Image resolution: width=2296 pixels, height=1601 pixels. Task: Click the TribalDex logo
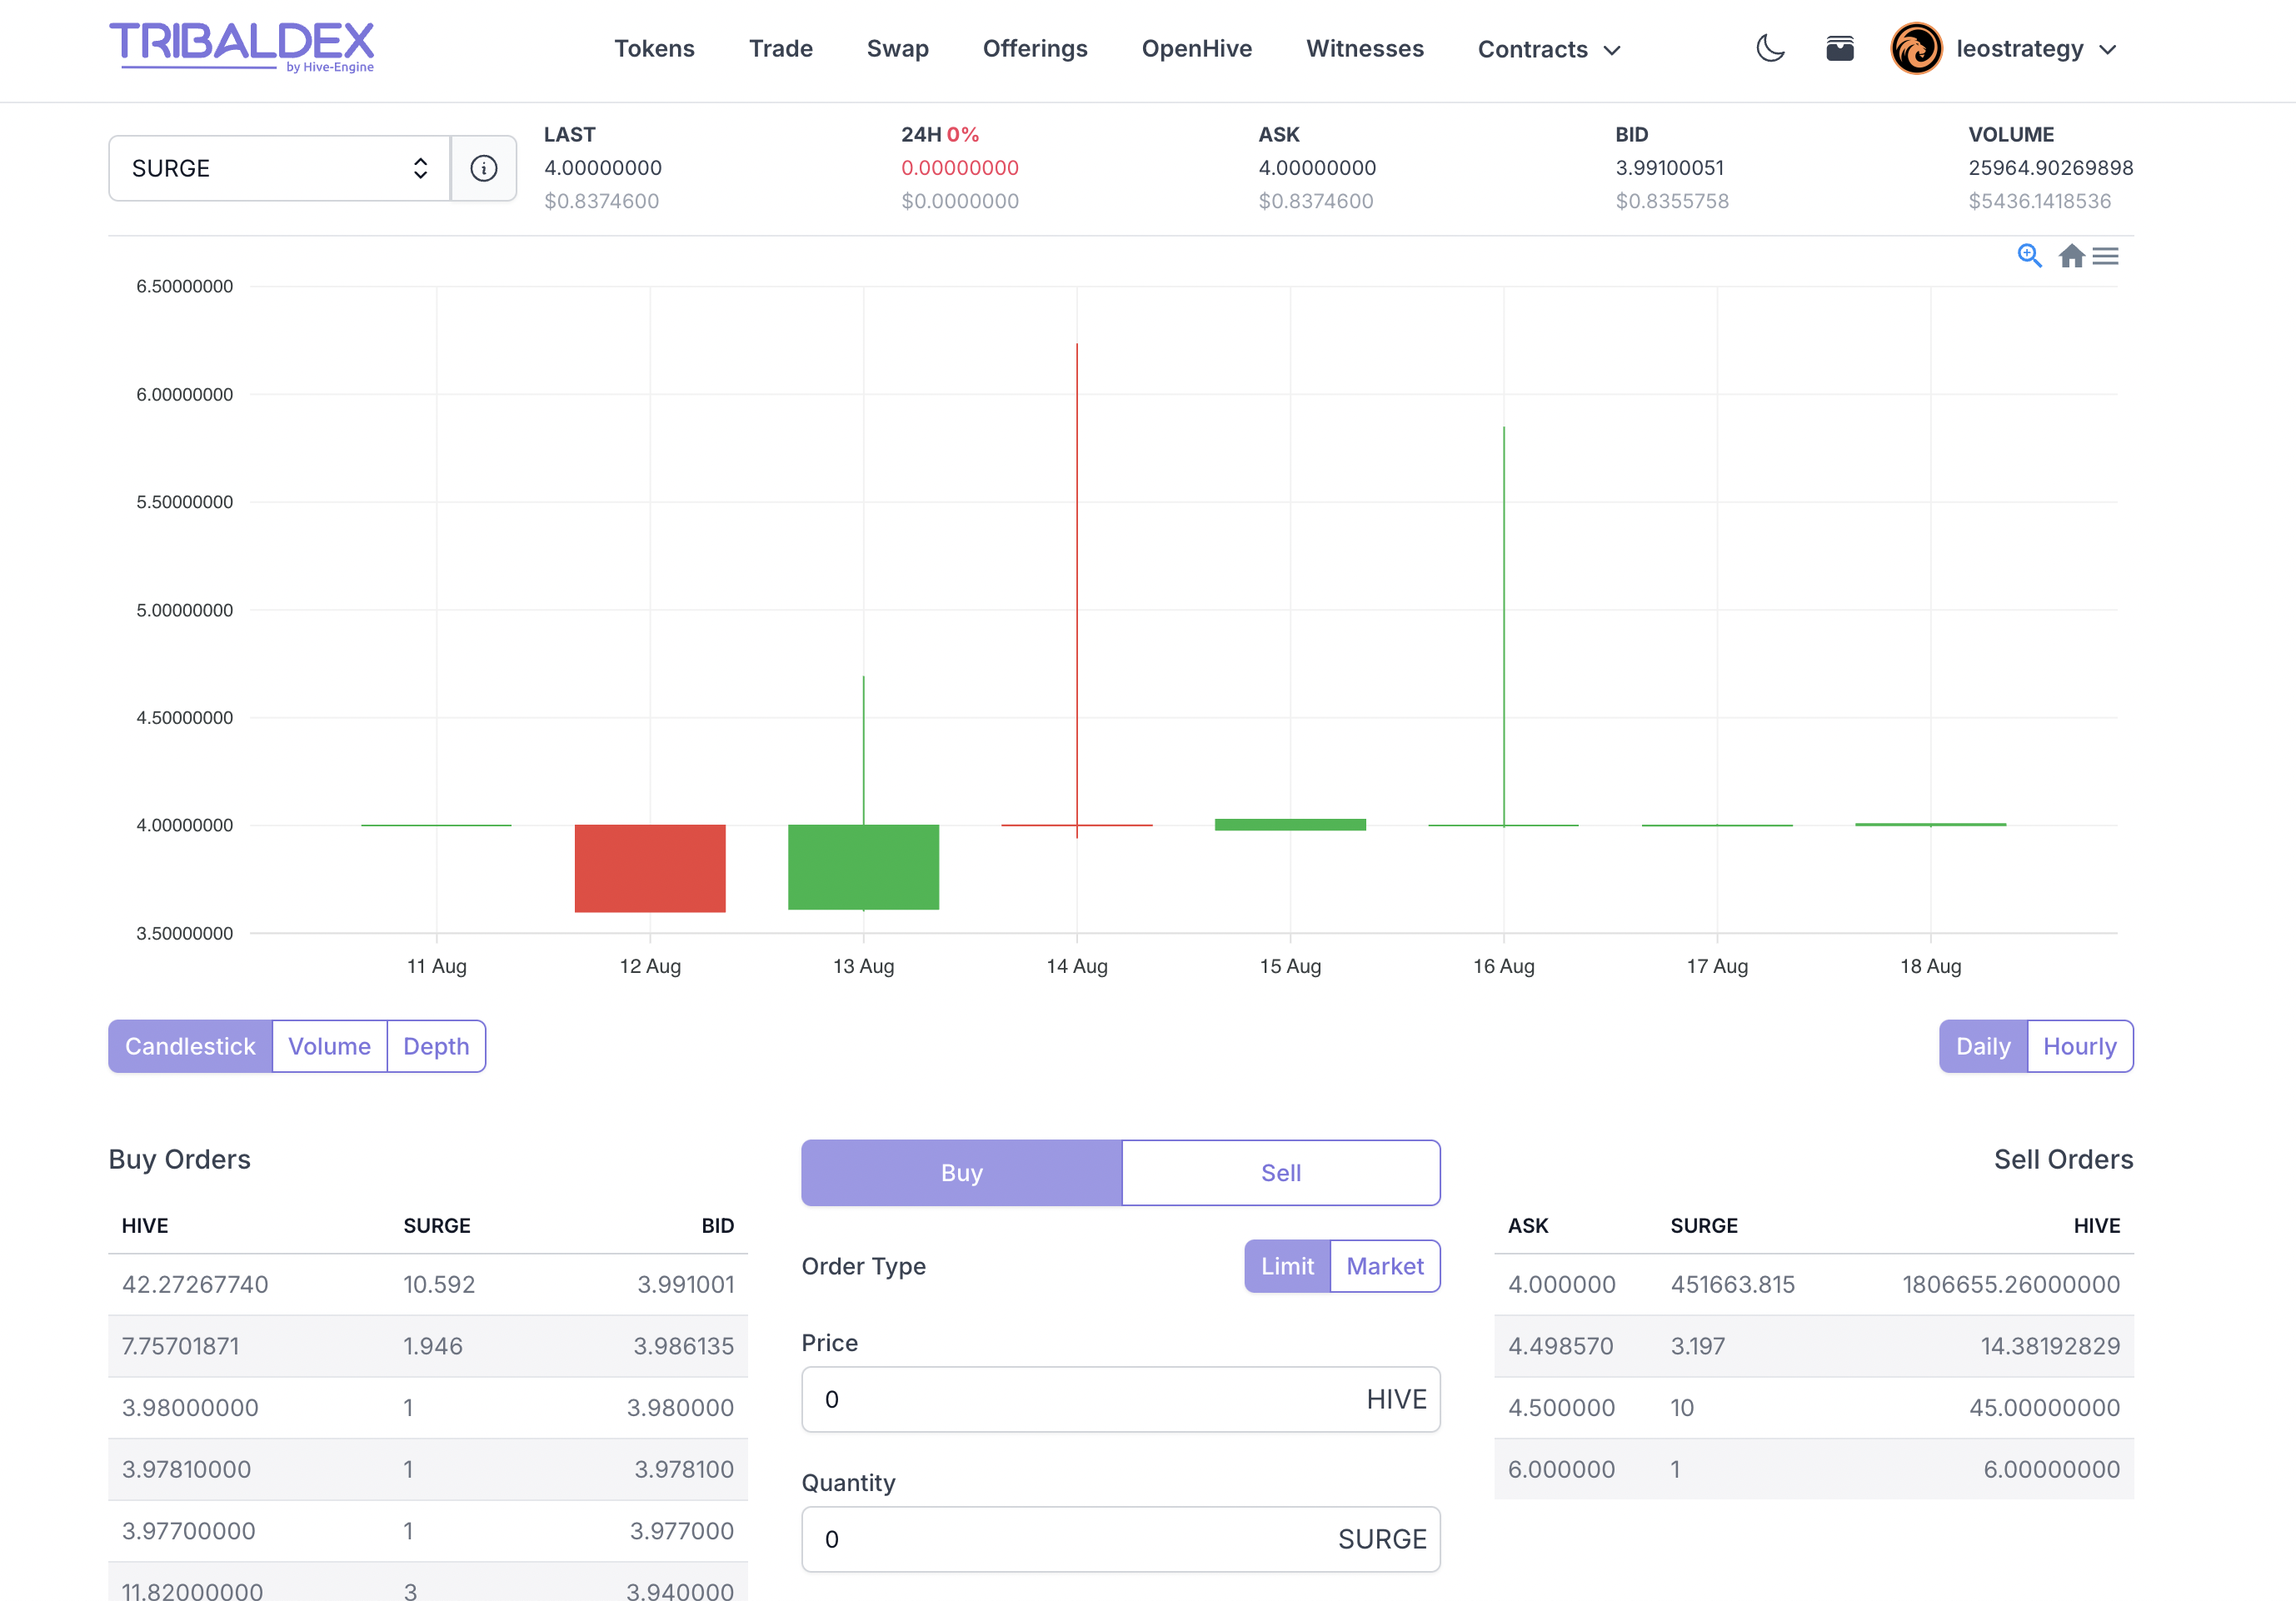(241, 47)
